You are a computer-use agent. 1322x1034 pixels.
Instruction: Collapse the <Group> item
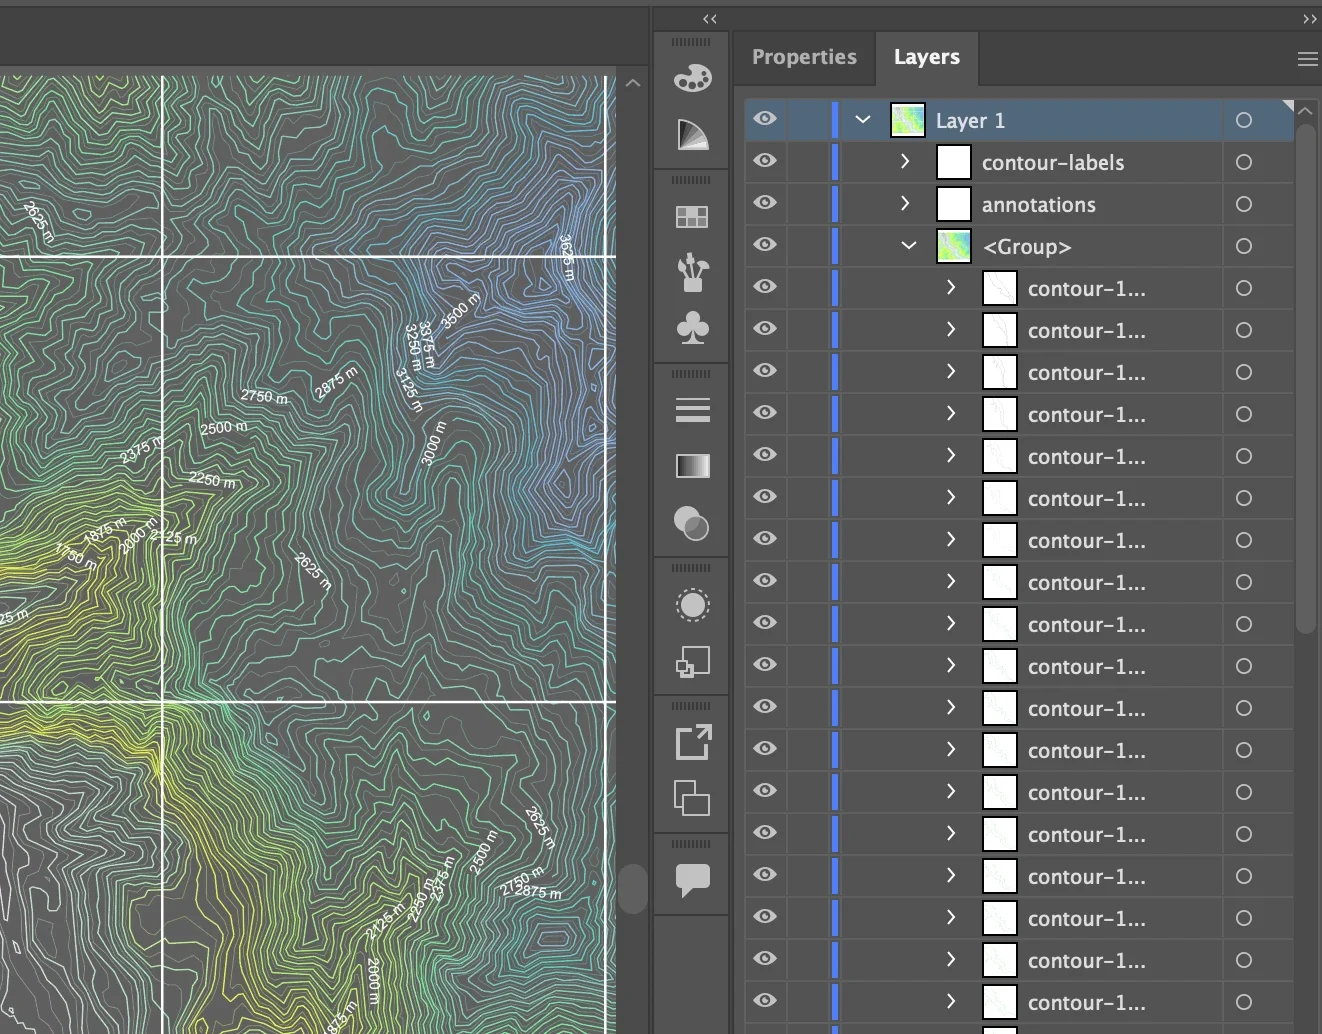pos(909,246)
